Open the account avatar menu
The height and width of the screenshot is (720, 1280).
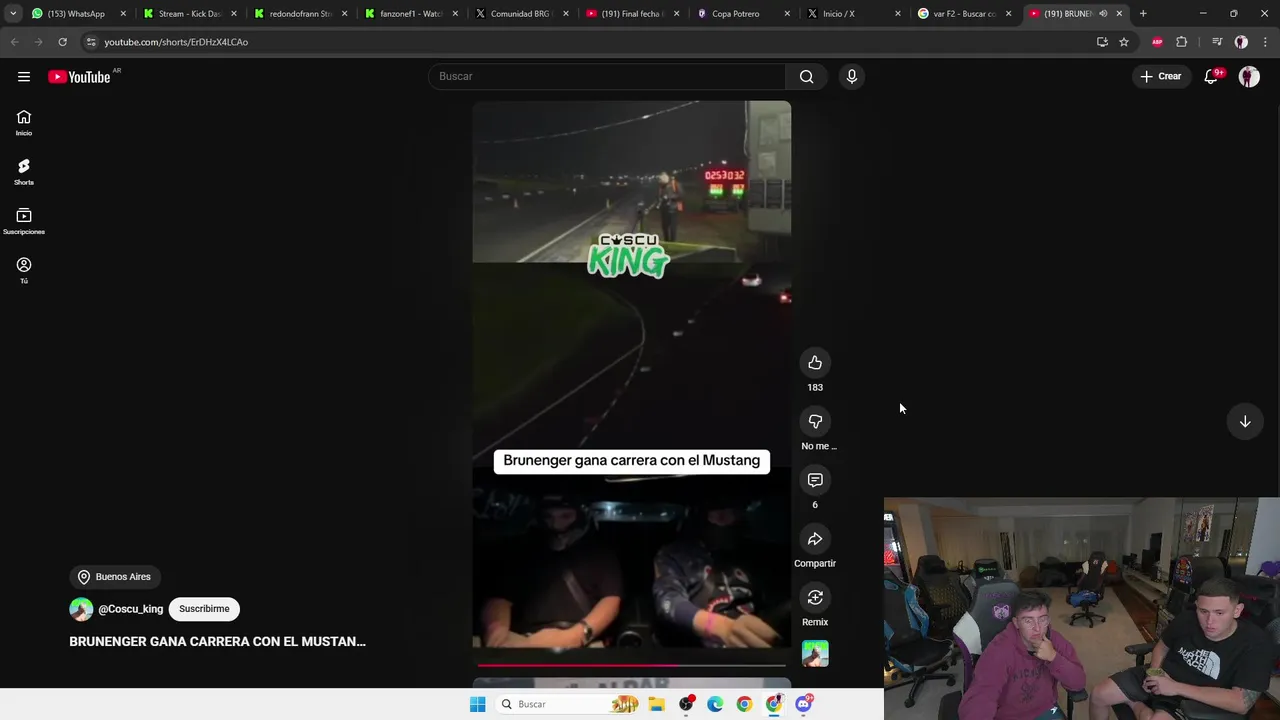tap(1249, 77)
